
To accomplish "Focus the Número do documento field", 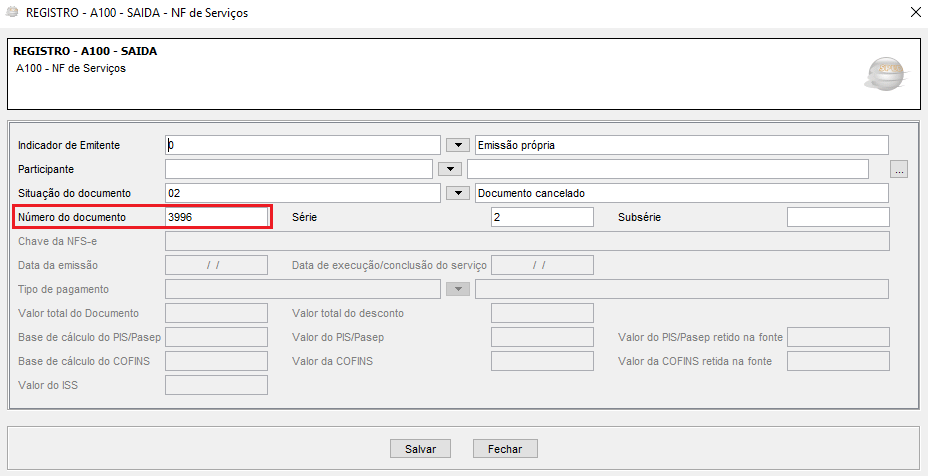I will coord(217,217).
